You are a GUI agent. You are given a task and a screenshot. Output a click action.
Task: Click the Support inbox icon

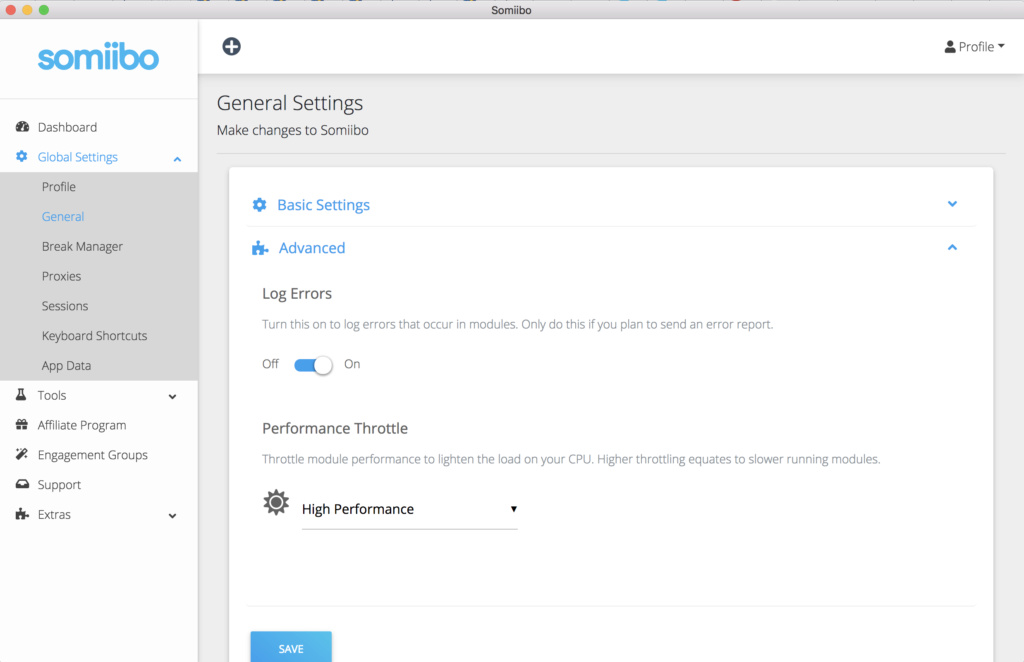click(x=22, y=484)
